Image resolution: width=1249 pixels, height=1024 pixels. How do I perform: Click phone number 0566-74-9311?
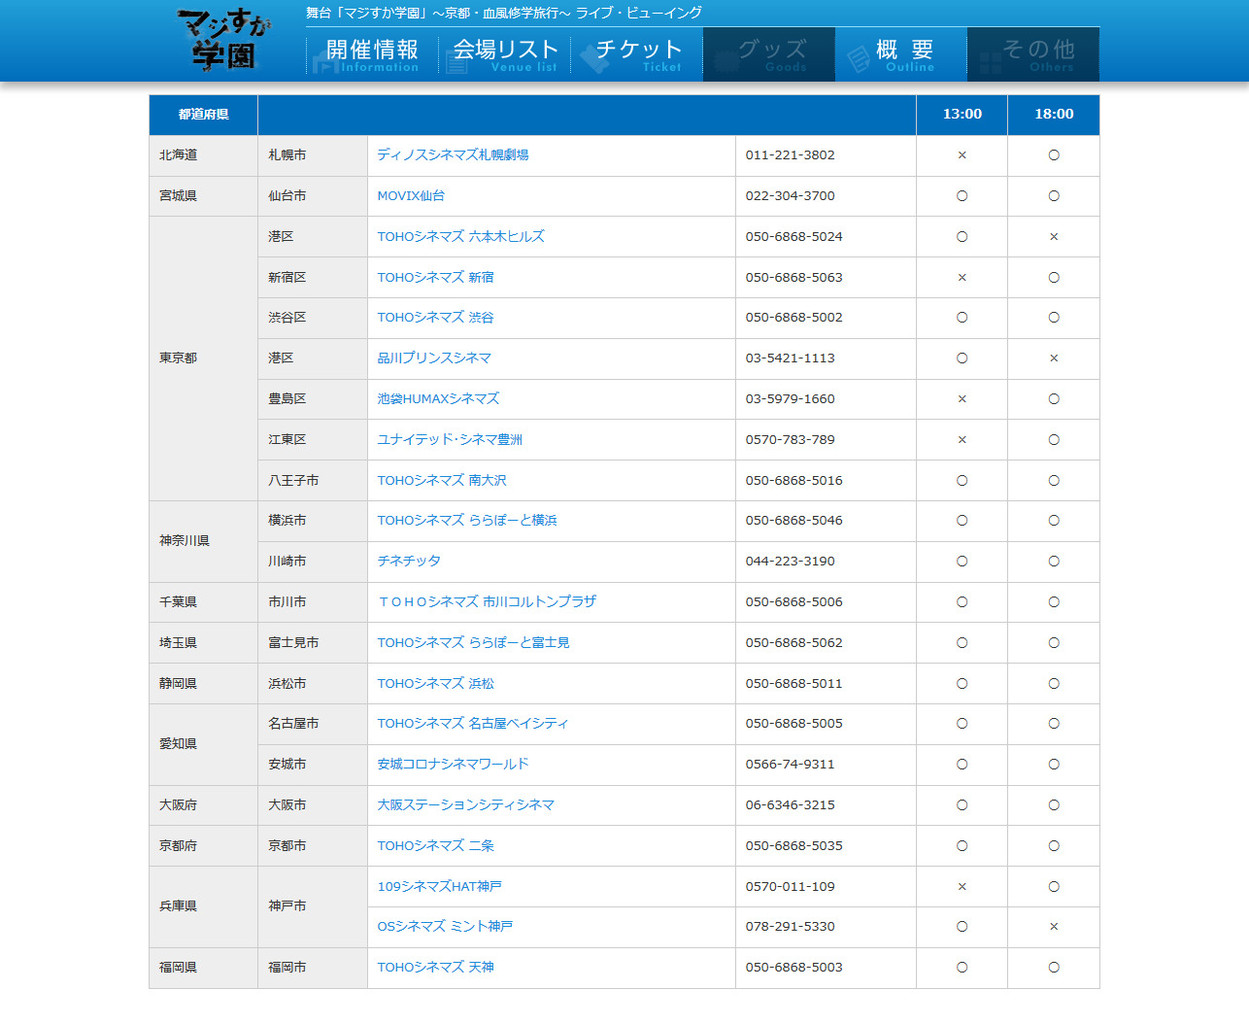pos(790,764)
